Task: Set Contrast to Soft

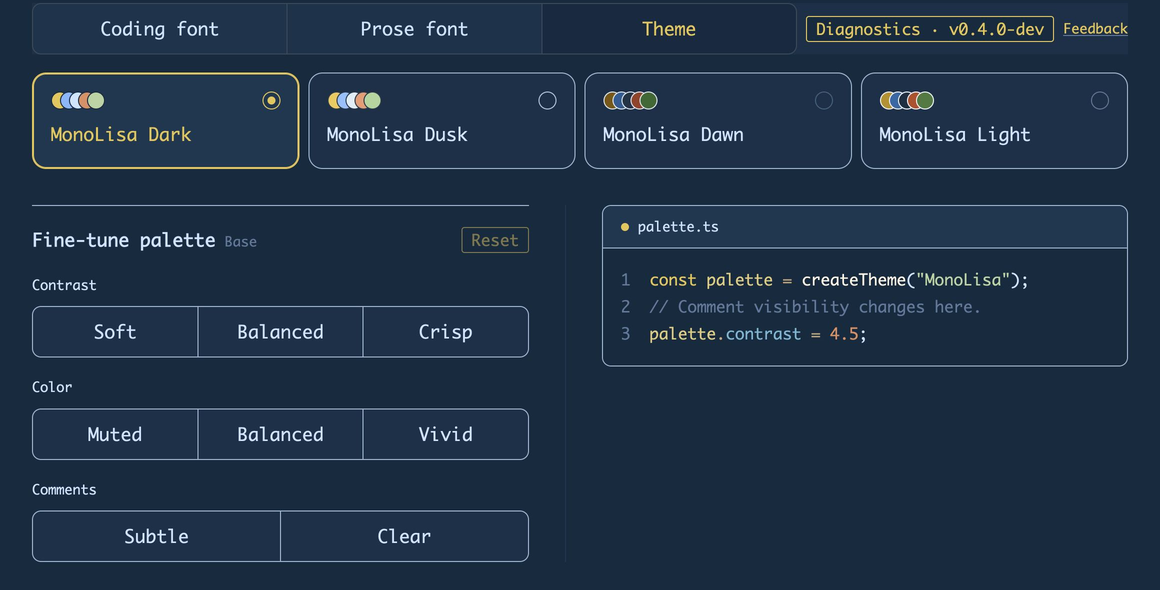Action: tap(115, 332)
